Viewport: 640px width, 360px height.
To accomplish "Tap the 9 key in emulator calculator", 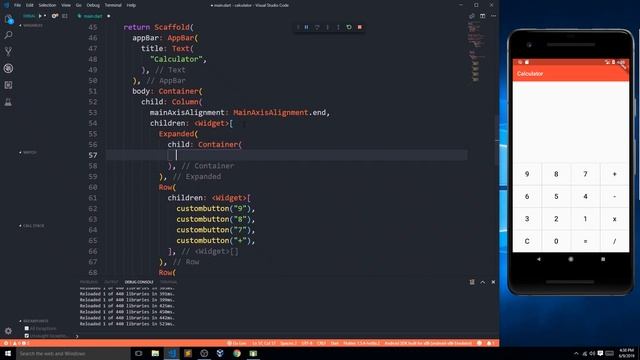I will click(527, 174).
